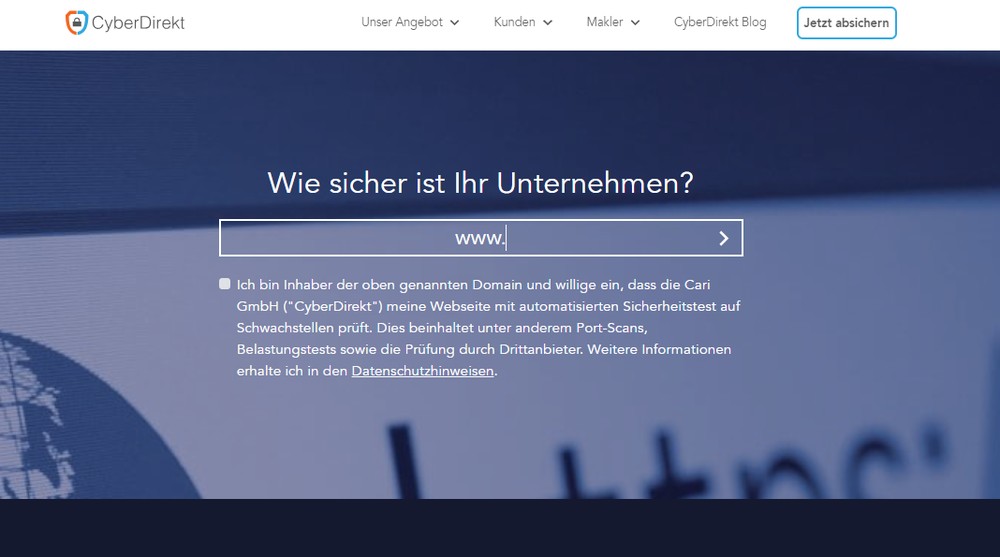
Task: Expand the chevron beside Unser Angebot
Action: click(455, 23)
